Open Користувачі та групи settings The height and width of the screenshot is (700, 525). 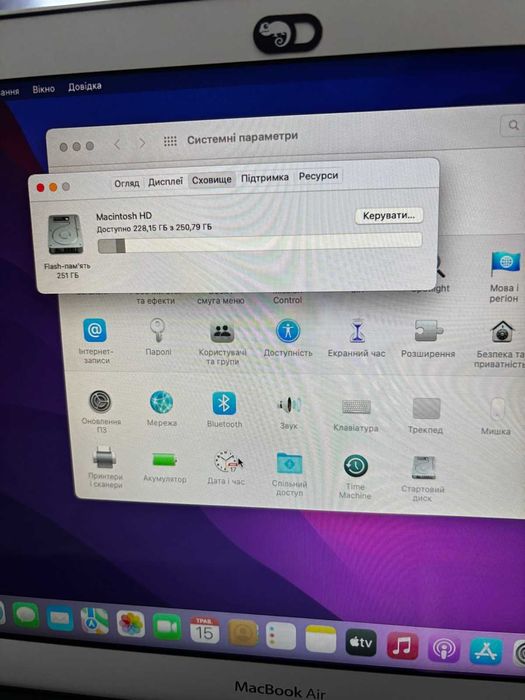[222, 343]
